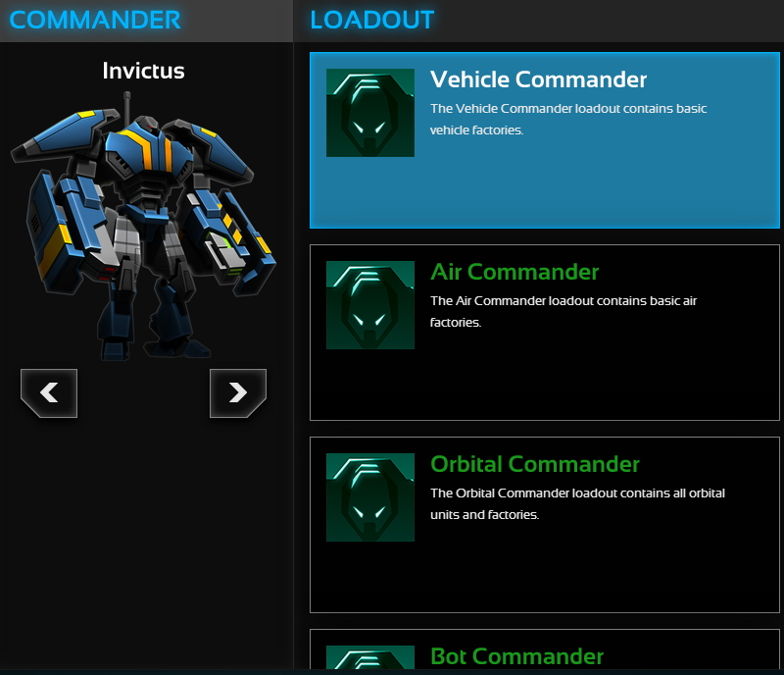This screenshot has height=675, width=784.
Task: Click the Invictus commander mech image
Action: pyautogui.click(x=143, y=225)
